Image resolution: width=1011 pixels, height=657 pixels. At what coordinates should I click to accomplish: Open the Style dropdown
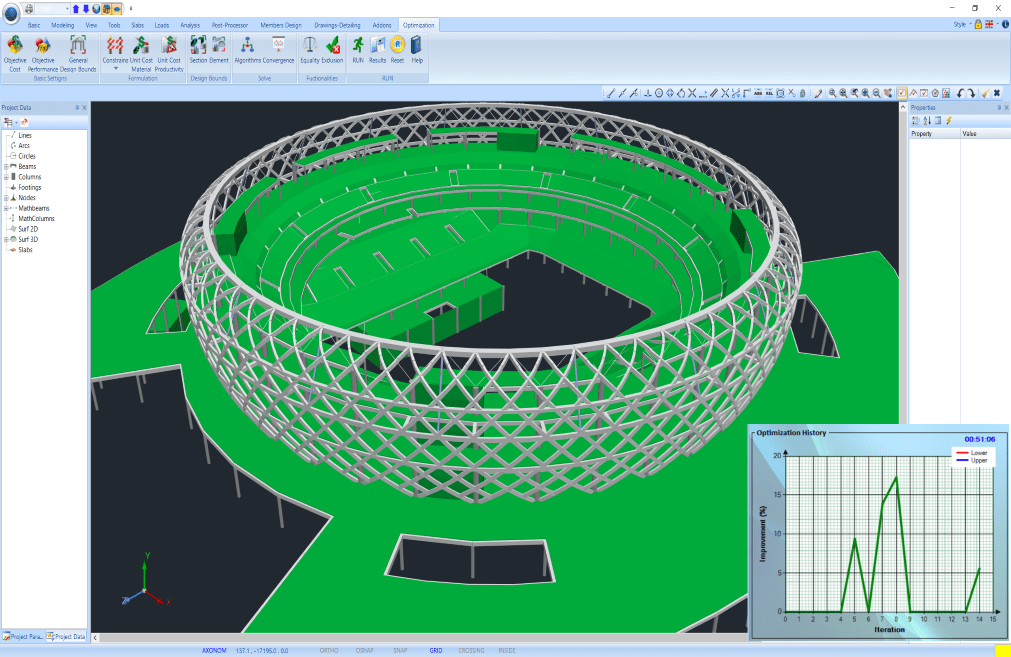(961, 25)
